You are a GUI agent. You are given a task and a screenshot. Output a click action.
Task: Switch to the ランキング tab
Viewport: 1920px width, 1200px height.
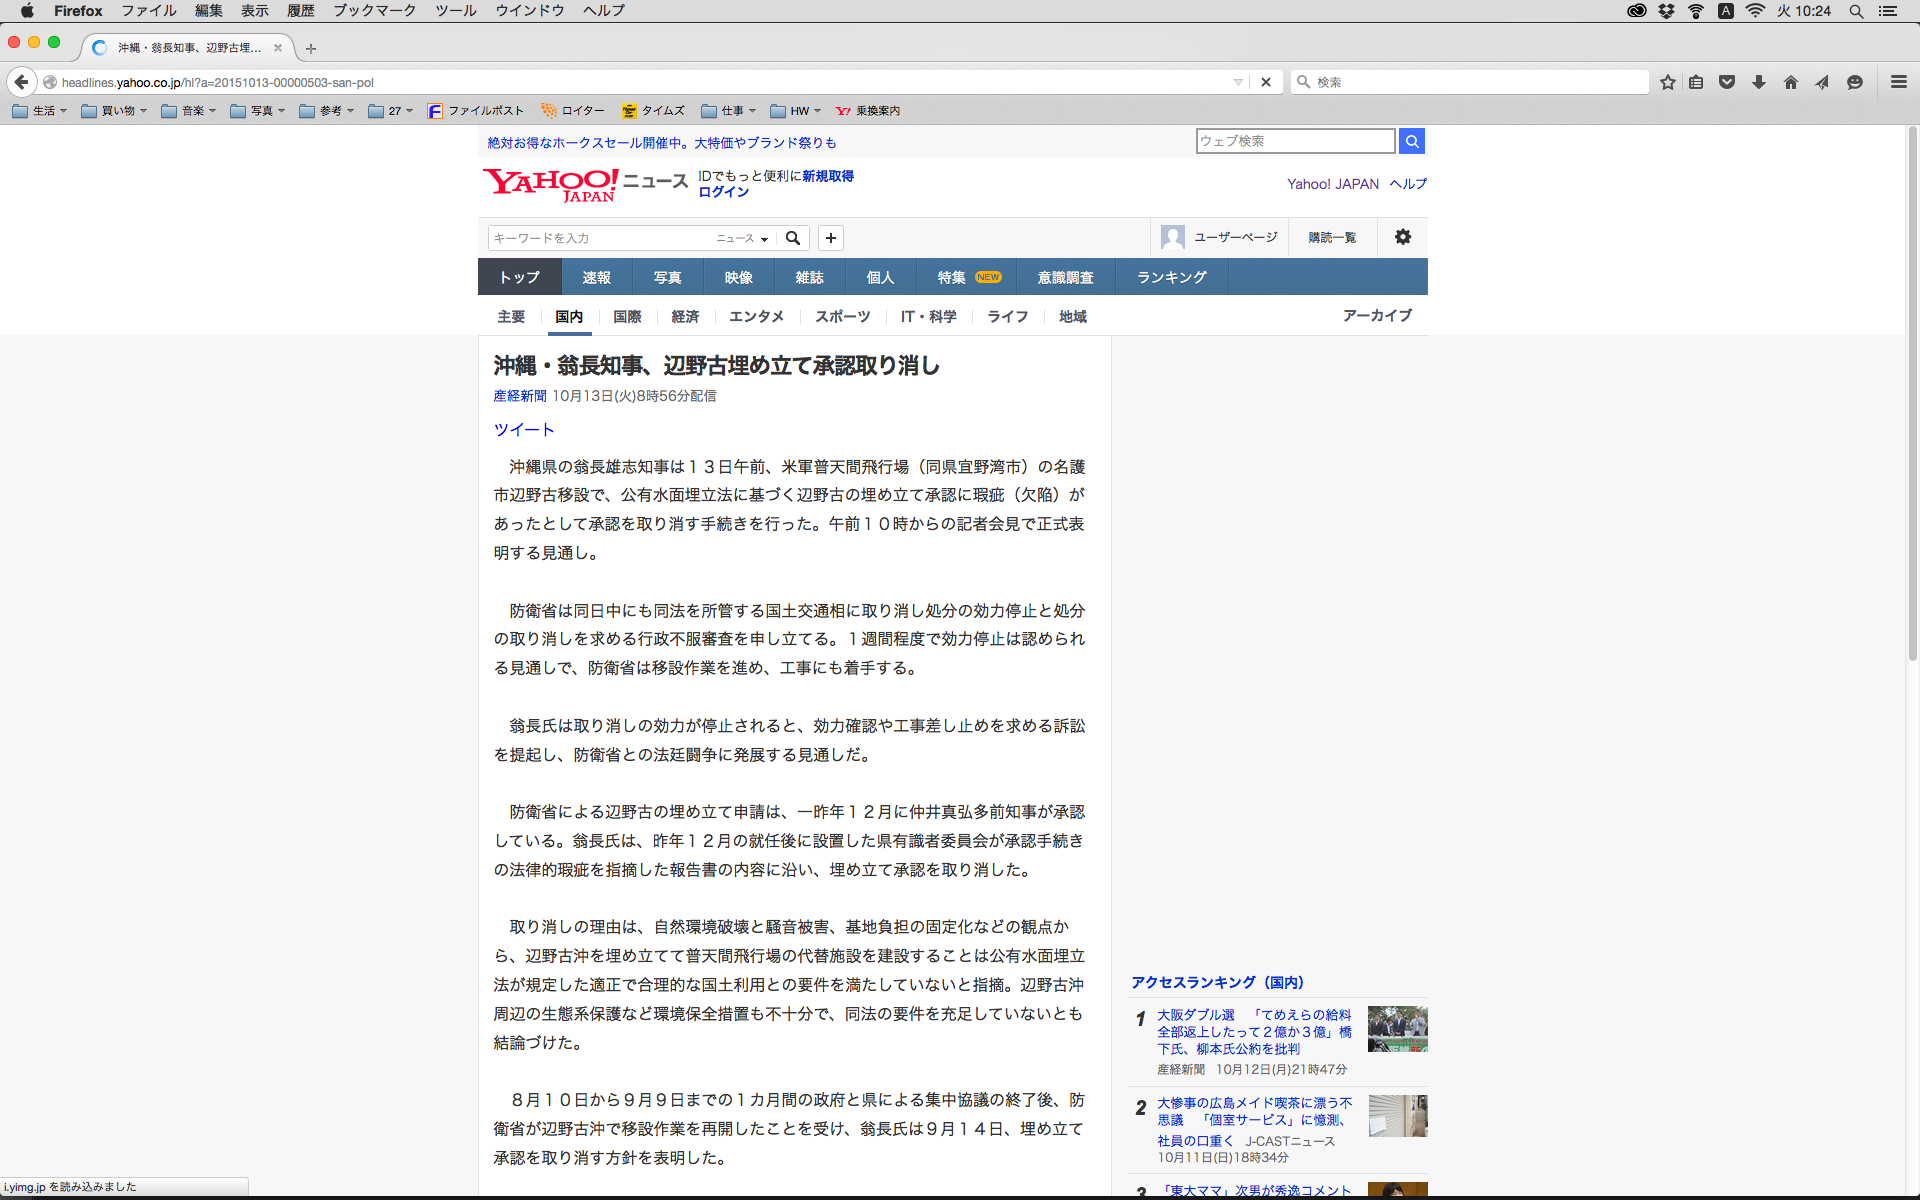[1171, 277]
